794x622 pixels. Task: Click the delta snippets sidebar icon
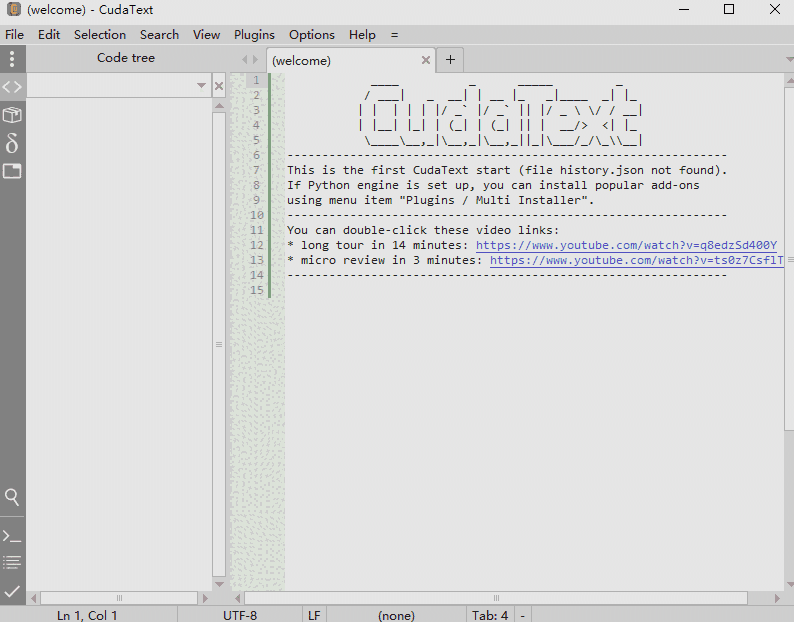[x=12, y=143]
